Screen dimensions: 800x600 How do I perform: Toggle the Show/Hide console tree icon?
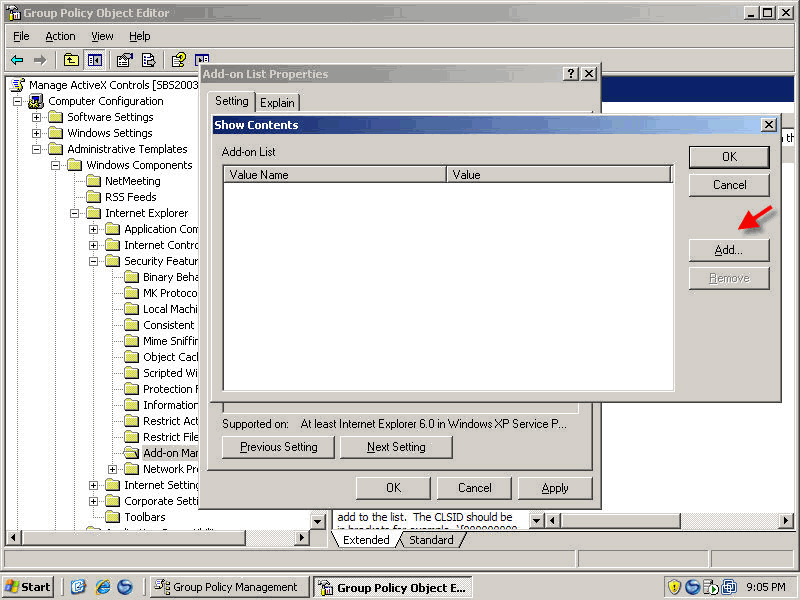tap(95, 60)
